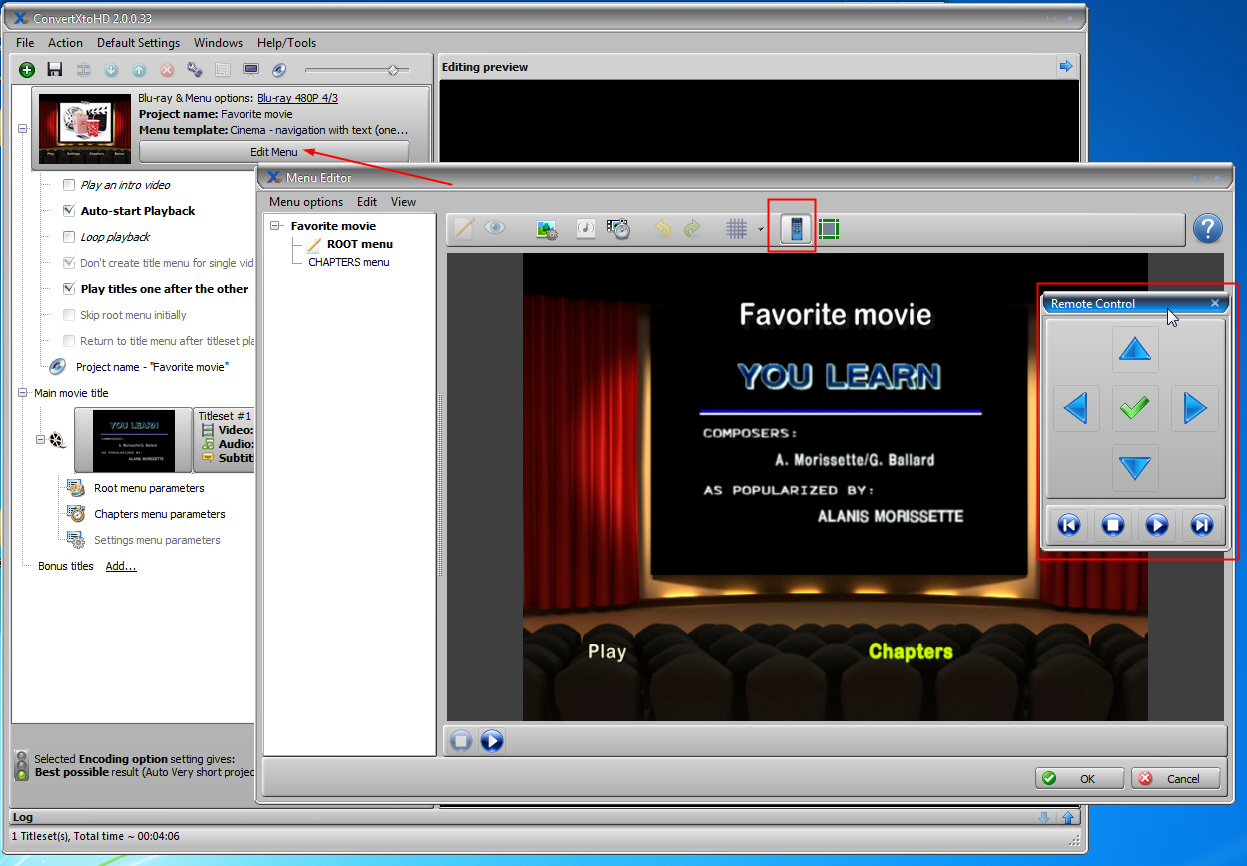The image size is (1247, 866).
Task: Click the Remote Control green checkmark
Action: coord(1135,408)
